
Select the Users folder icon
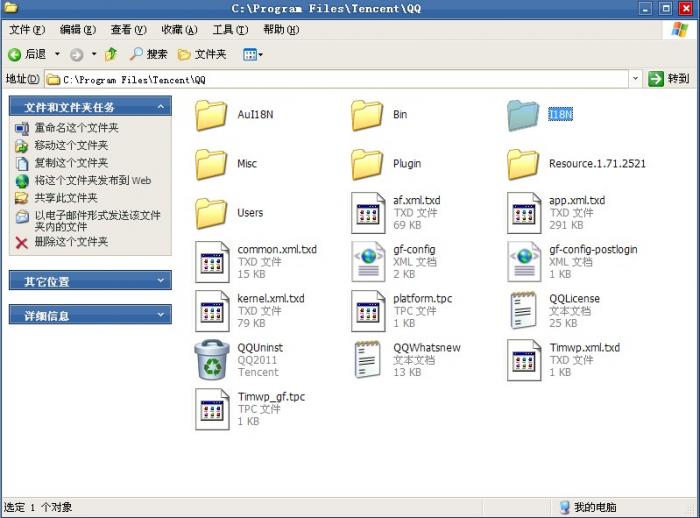tap(211, 213)
